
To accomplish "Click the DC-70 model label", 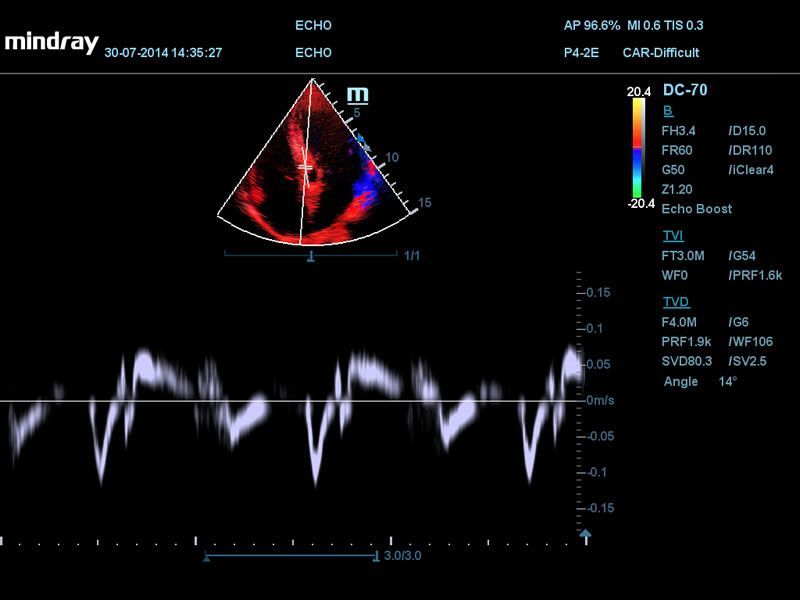I will pyautogui.click(x=685, y=90).
